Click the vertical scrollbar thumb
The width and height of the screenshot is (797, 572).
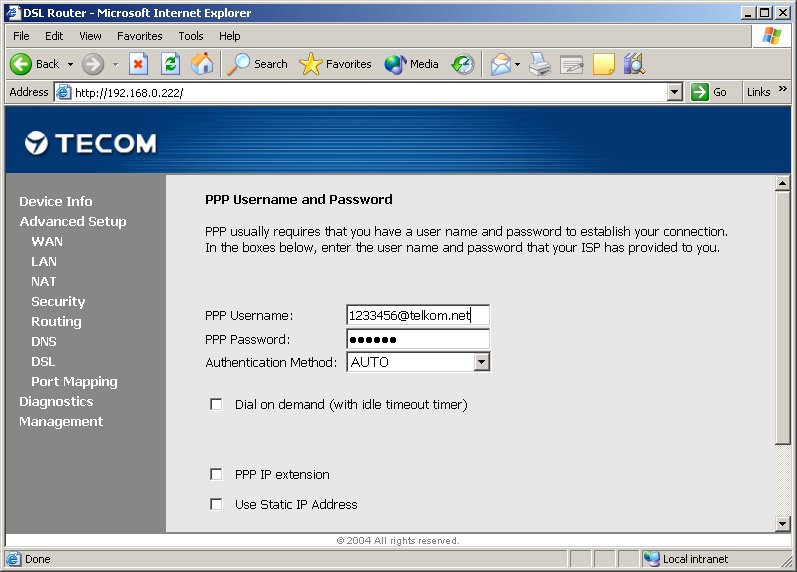coord(783,318)
